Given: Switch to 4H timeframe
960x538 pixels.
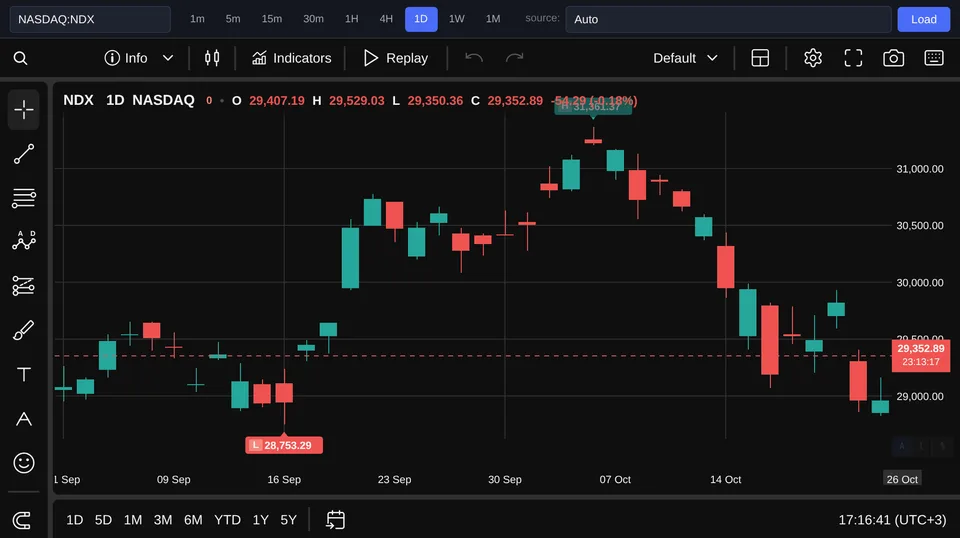Looking at the screenshot, I should click(x=386, y=19).
